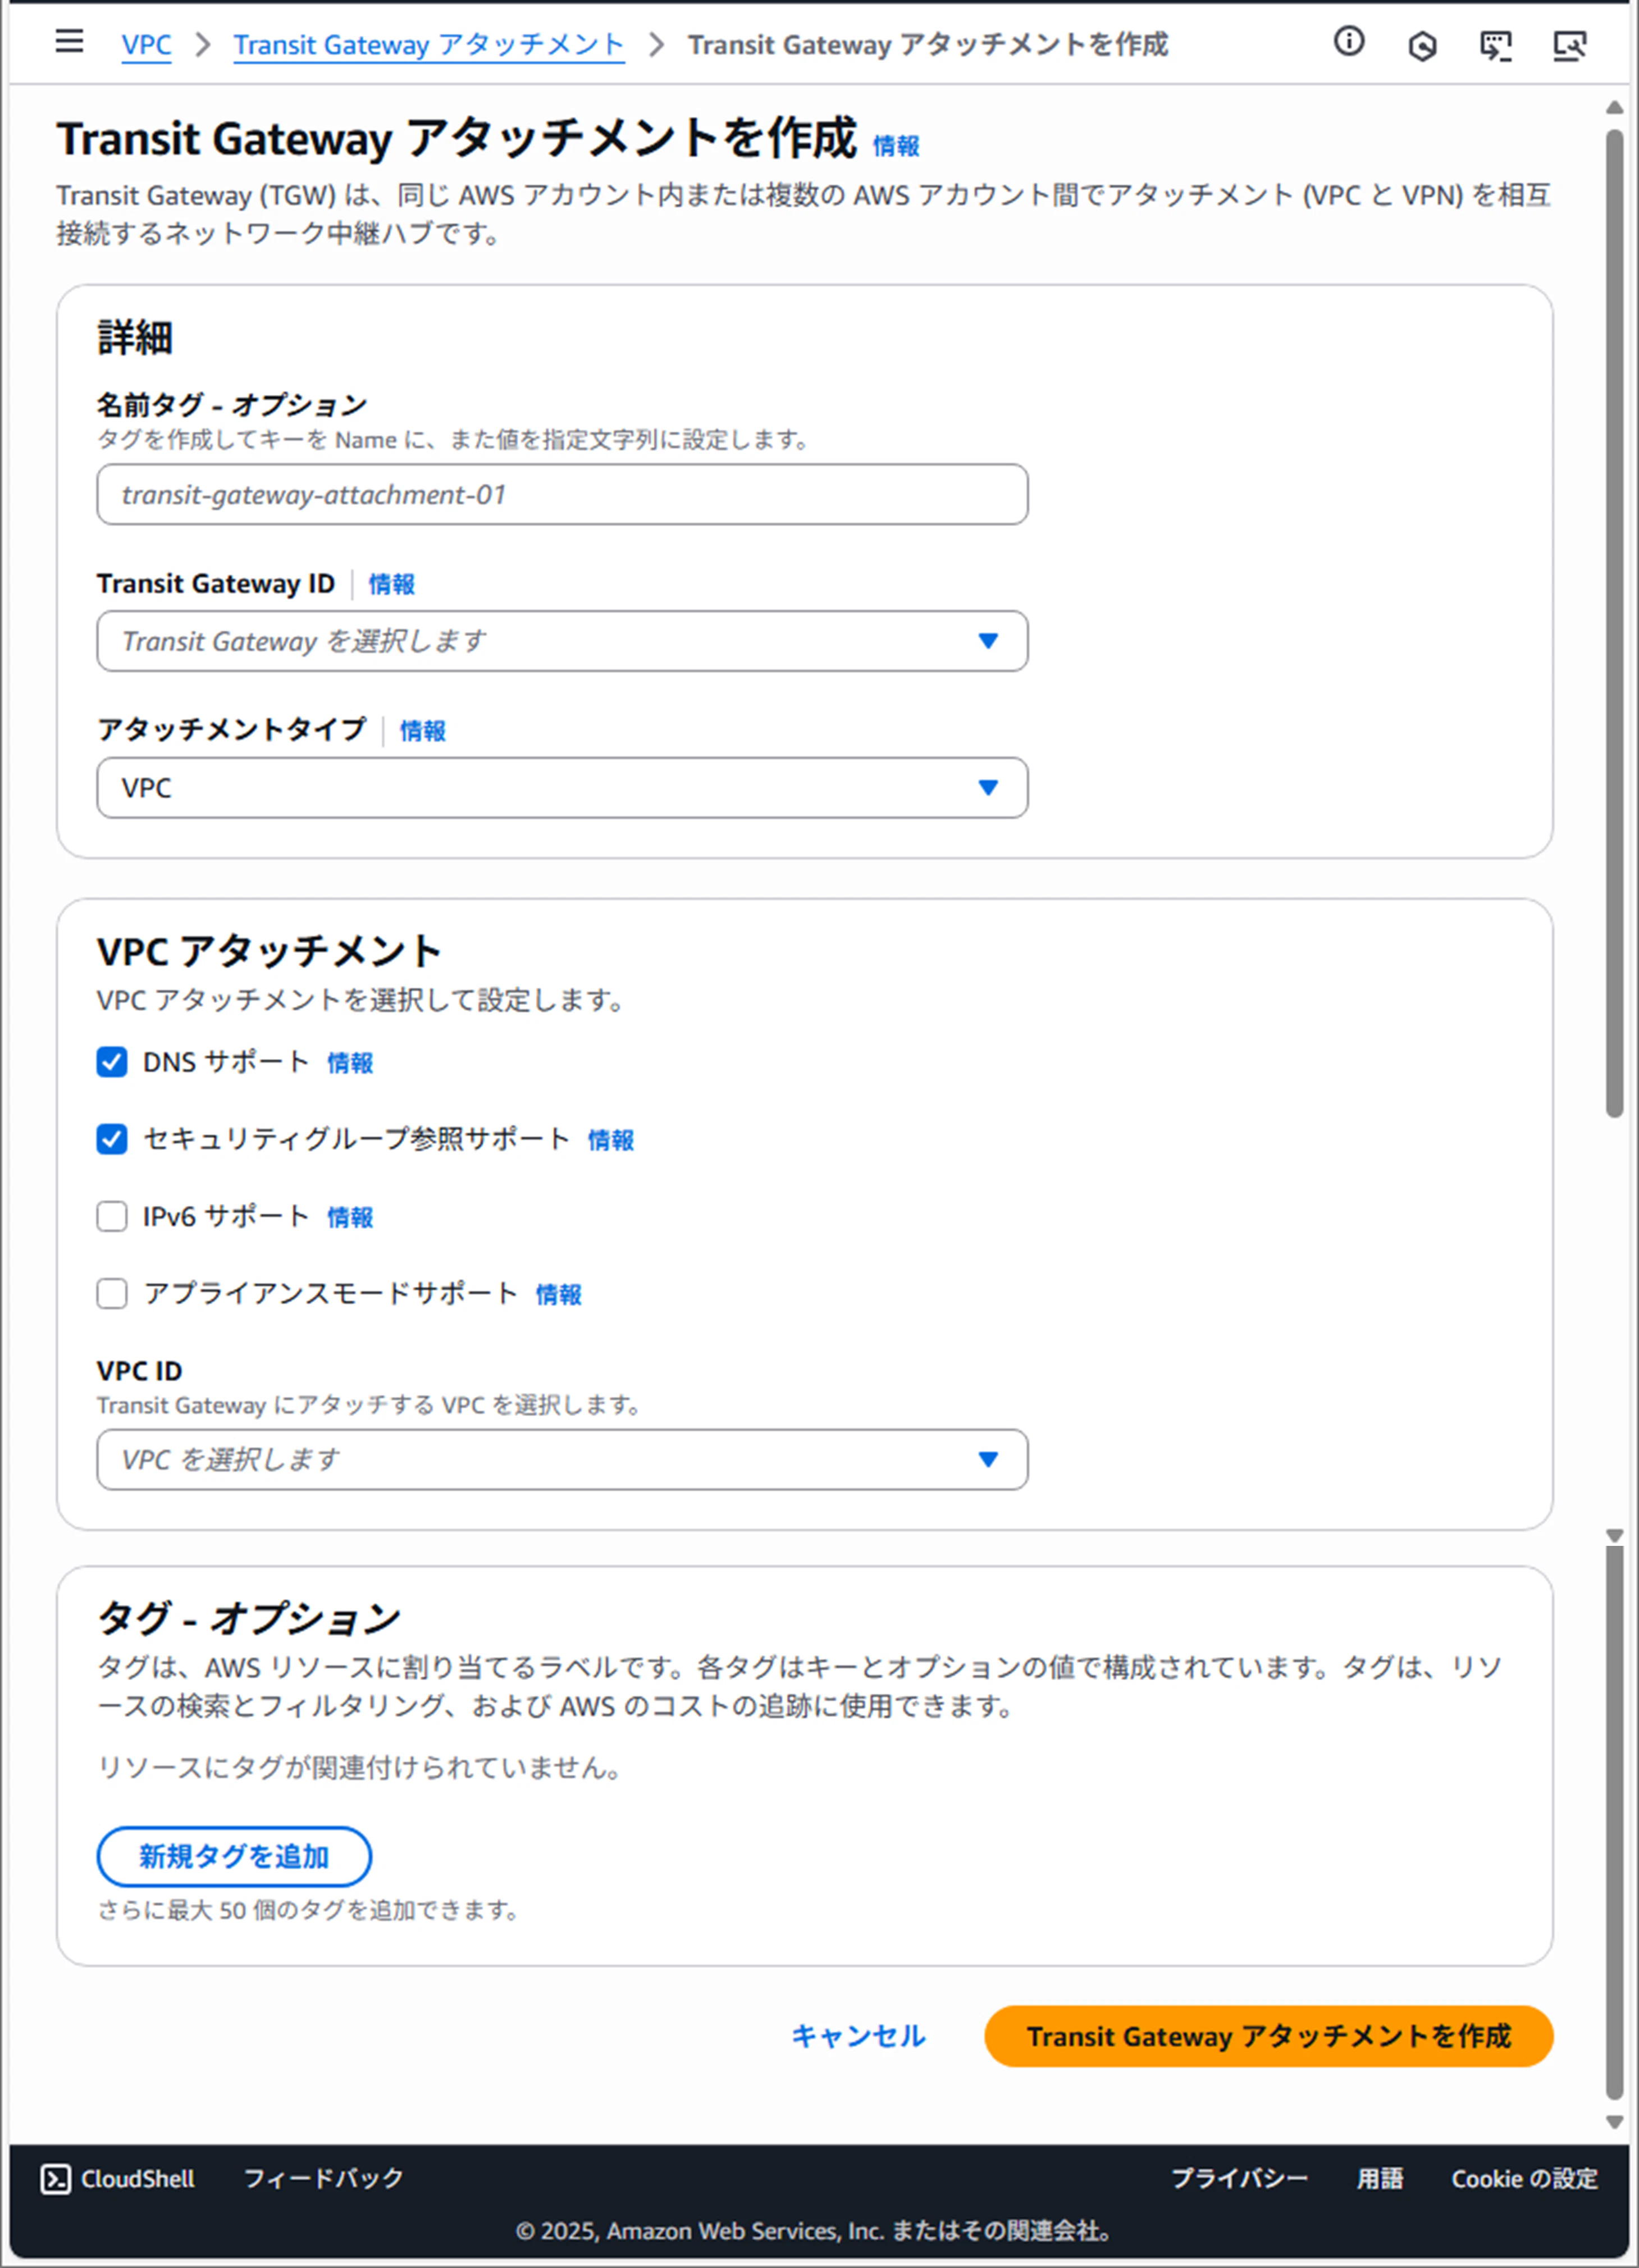Go to VPC breadcrumb link
The image size is (1639, 2268).
coord(146,46)
